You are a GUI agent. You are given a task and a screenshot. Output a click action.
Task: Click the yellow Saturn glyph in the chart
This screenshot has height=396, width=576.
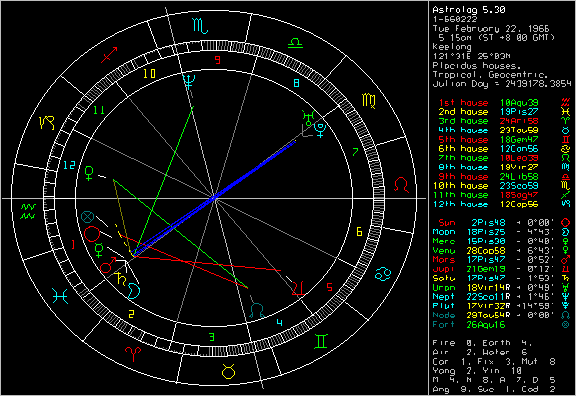pyautogui.click(x=121, y=278)
